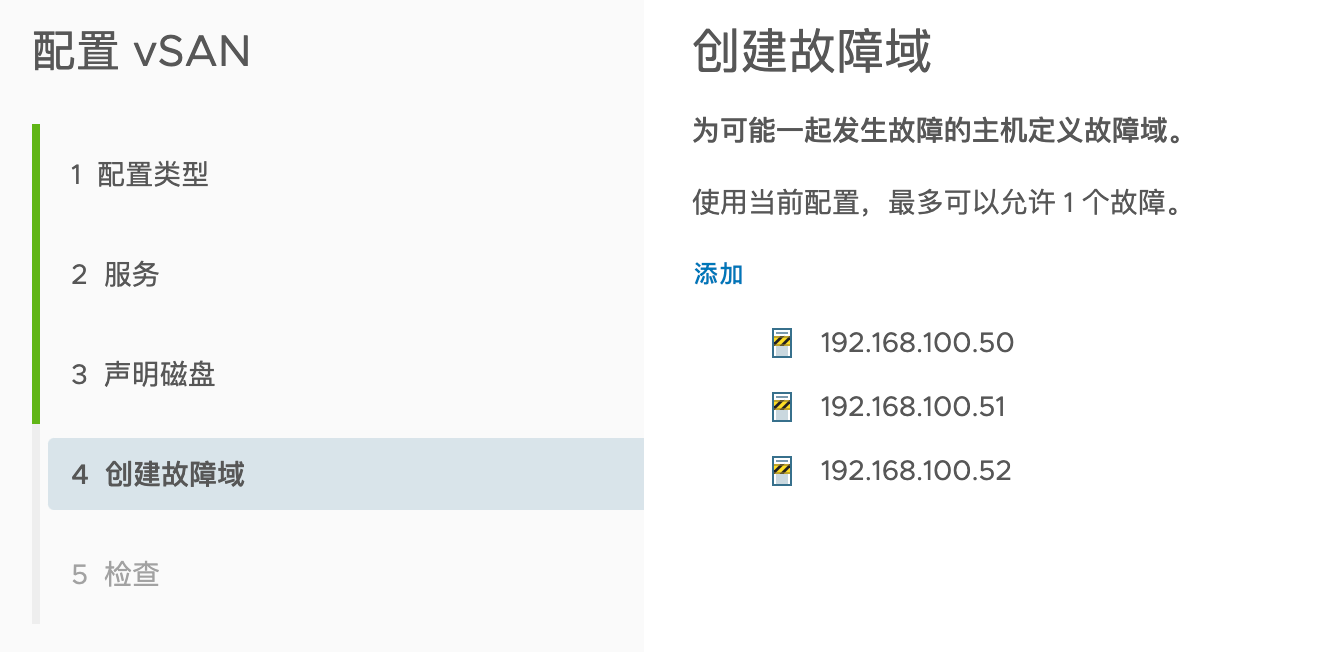The height and width of the screenshot is (652, 1324).
Task: Click the host icon for 192.168.100.51
Action: [782, 407]
